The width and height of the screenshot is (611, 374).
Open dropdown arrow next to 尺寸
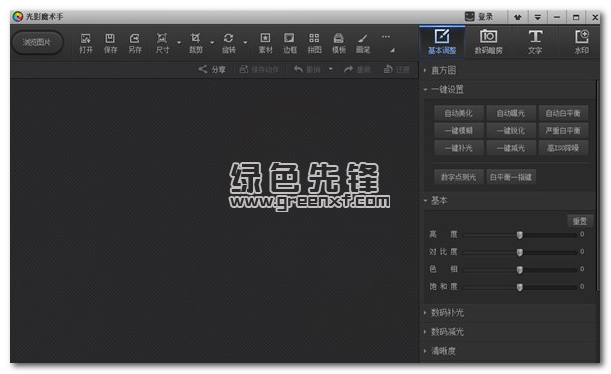click(x=179, y=42)
